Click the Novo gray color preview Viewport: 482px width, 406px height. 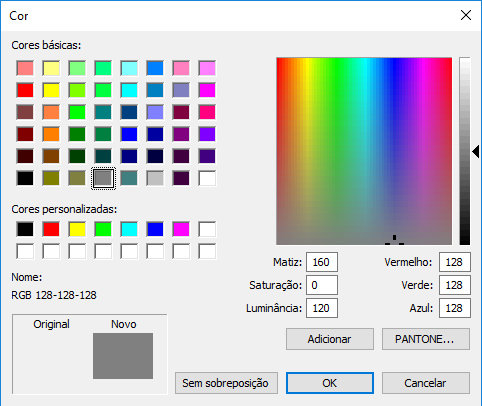pos(123,356)
